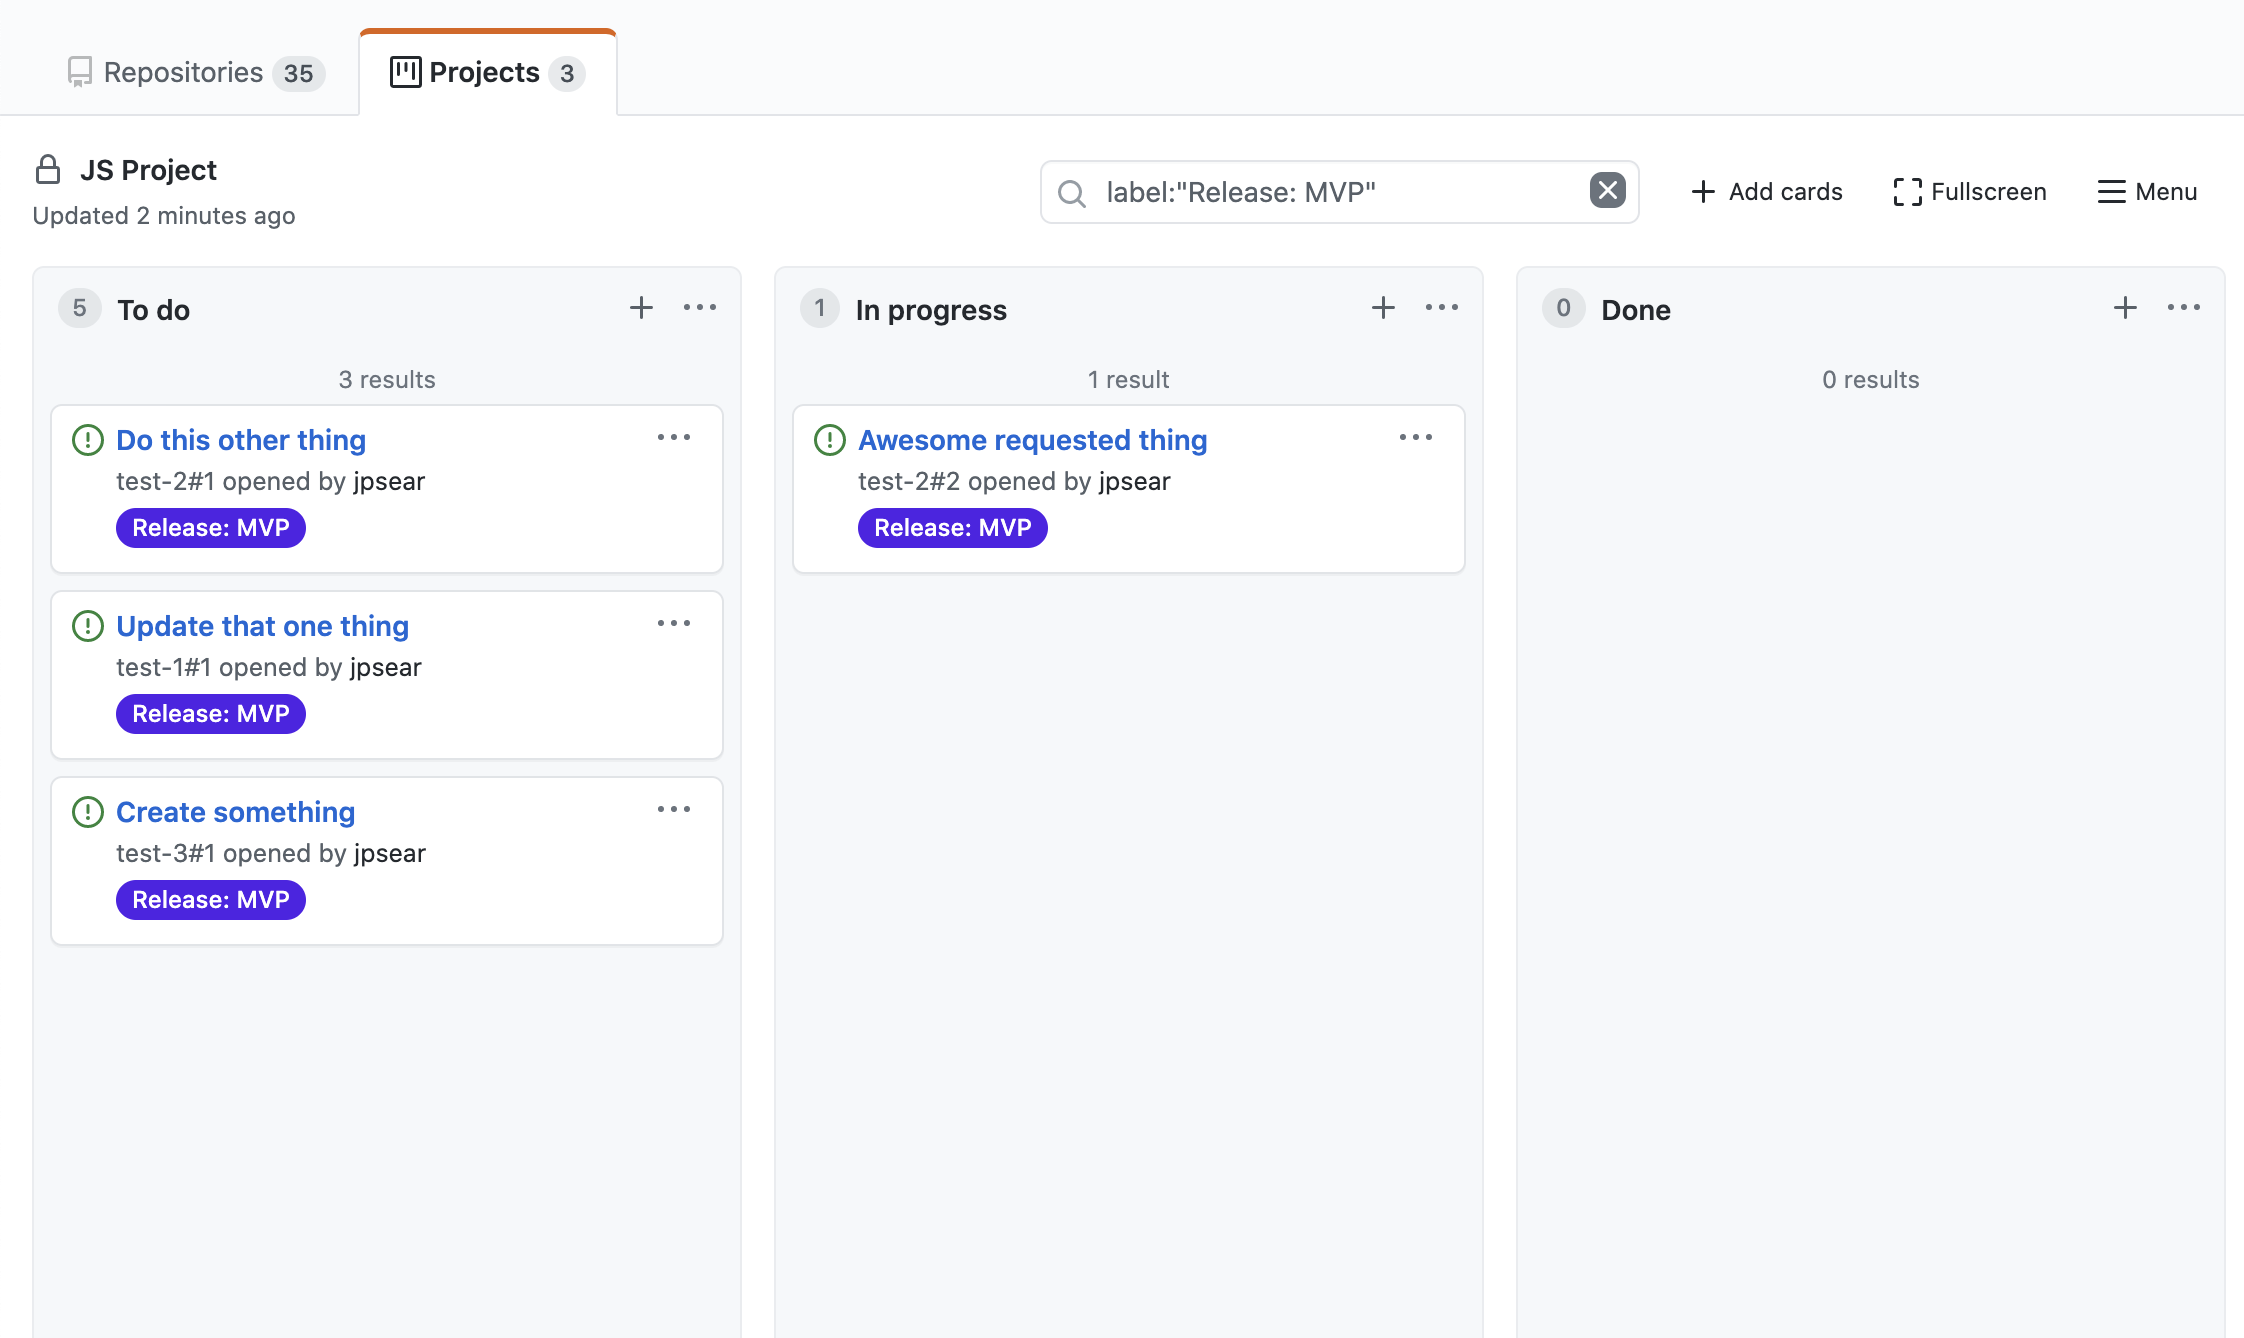Viewport: 2244px width, 1338px height.
Task: Add a card to the In progress column
Action: [1383, 308]
